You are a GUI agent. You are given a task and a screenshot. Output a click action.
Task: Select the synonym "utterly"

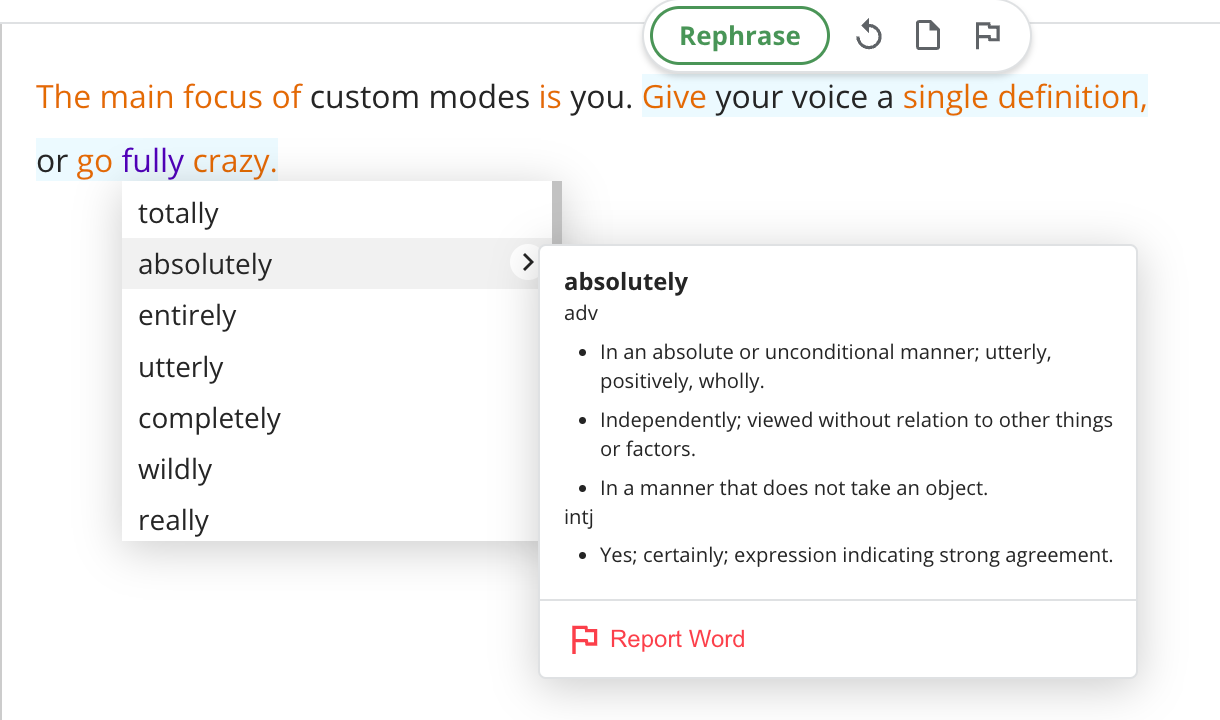pyautogui.click(x=180, y=367)
